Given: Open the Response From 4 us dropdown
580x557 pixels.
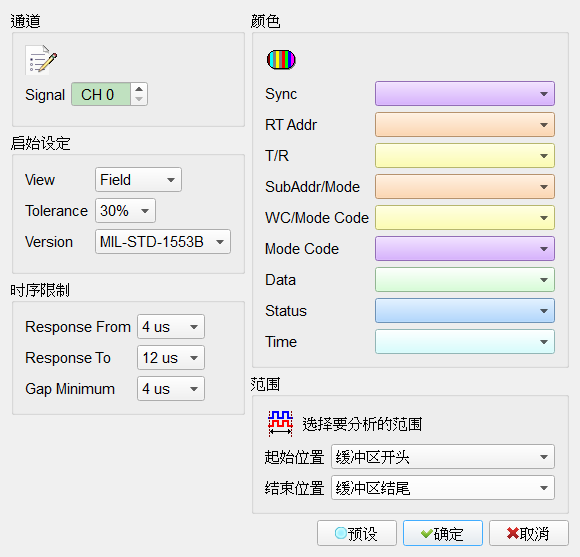Looking at the screenshot, I should (171, 327).
